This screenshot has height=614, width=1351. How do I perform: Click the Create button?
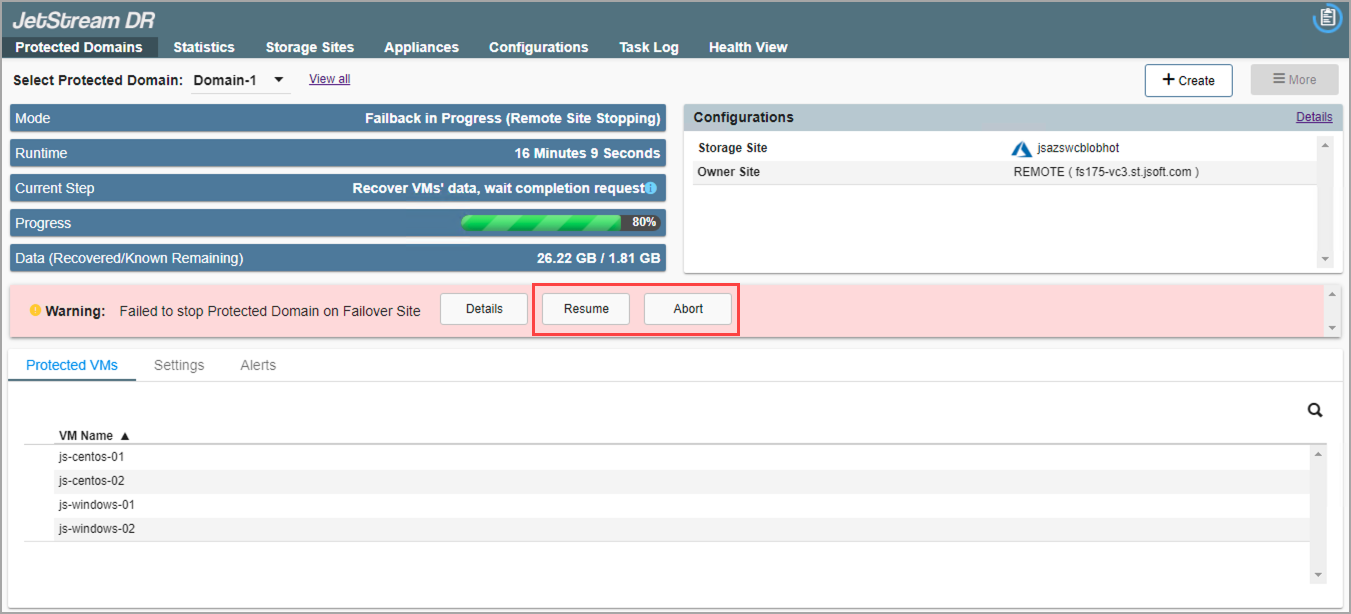[1188, 80]
